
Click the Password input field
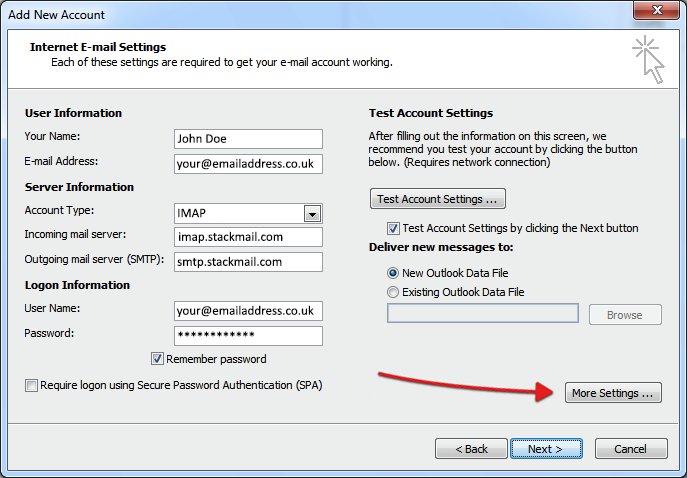(248, 336)
